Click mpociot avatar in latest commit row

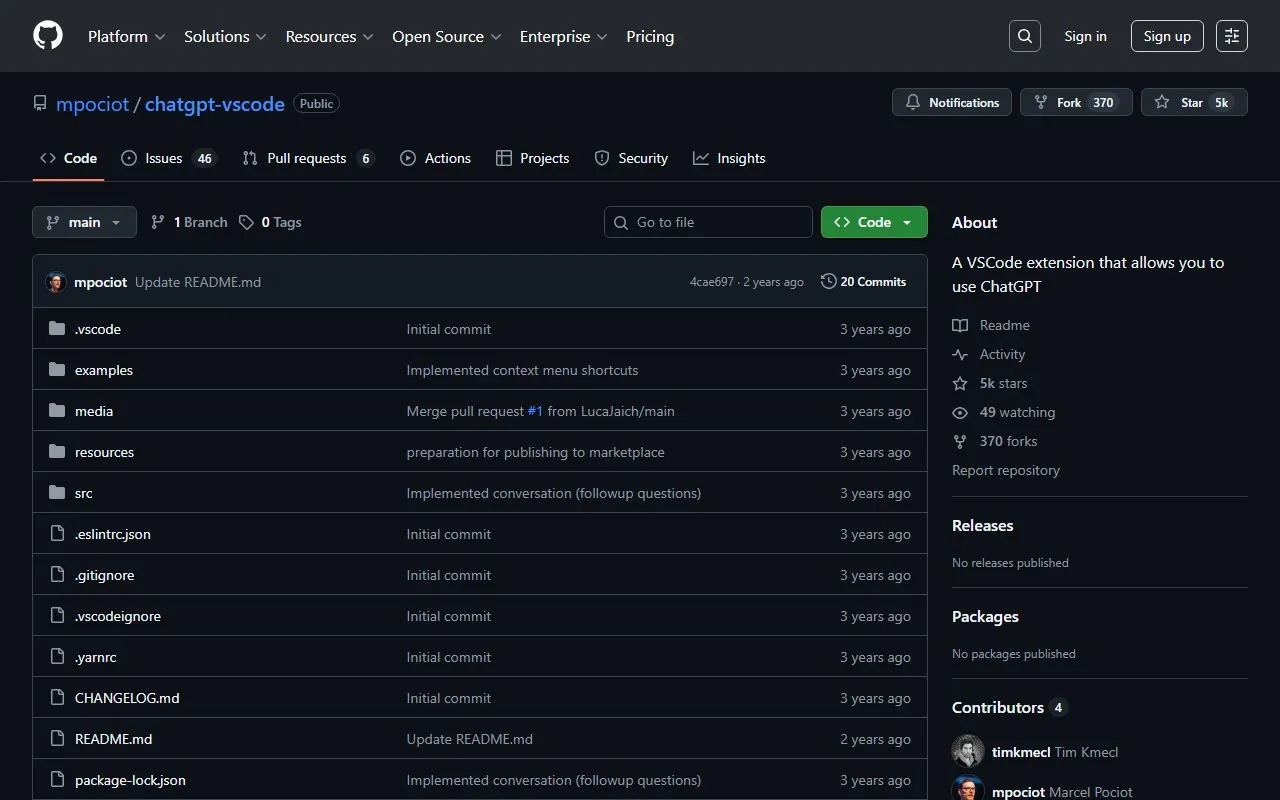[56, 282]
